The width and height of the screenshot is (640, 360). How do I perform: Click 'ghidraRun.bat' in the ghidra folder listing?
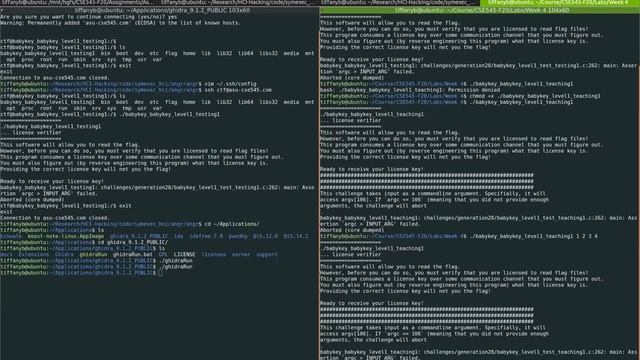point(133,254)
